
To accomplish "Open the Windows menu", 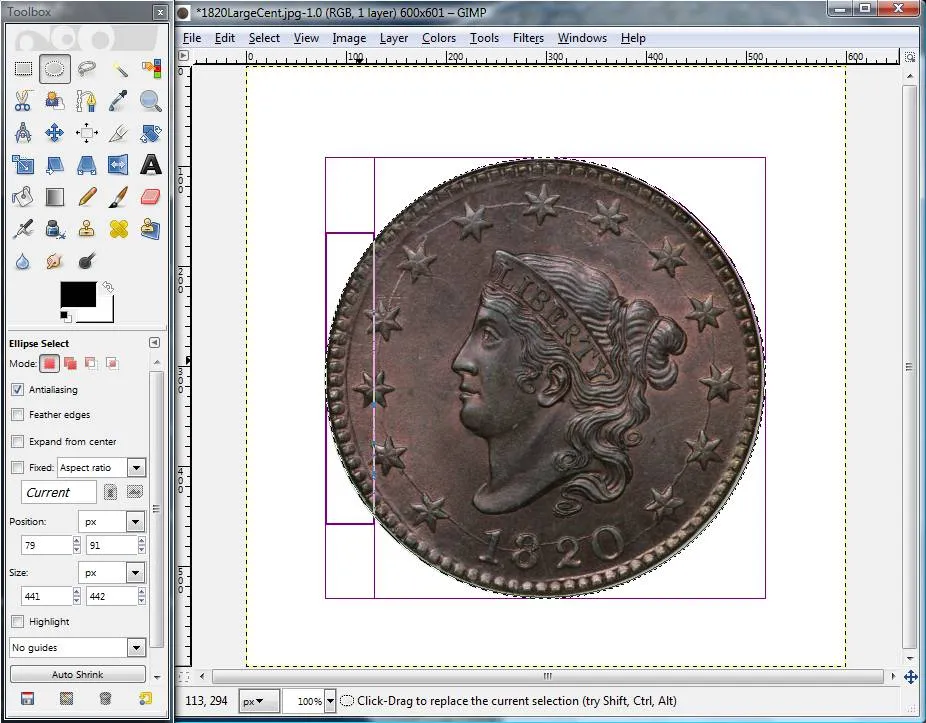I will click(582, 38).
